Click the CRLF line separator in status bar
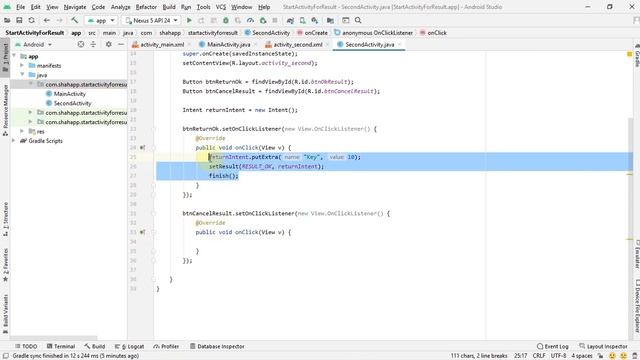 [x=539, y=356]
